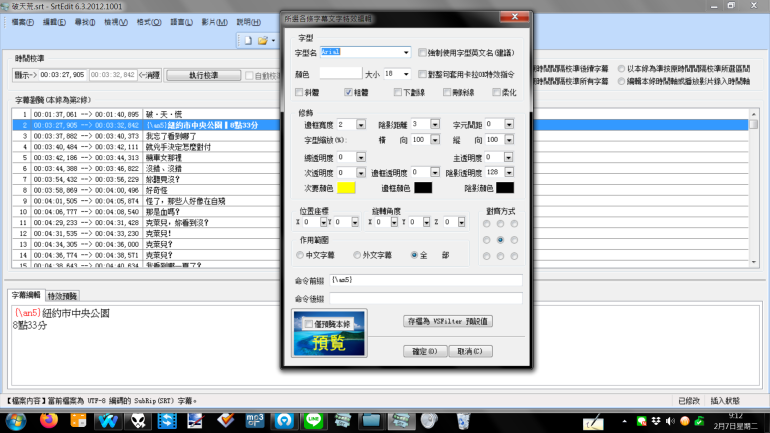Open the 橫向 horizontal scale dropdown
The height and width of the screenshot is (433, 770).
[435, 140]
